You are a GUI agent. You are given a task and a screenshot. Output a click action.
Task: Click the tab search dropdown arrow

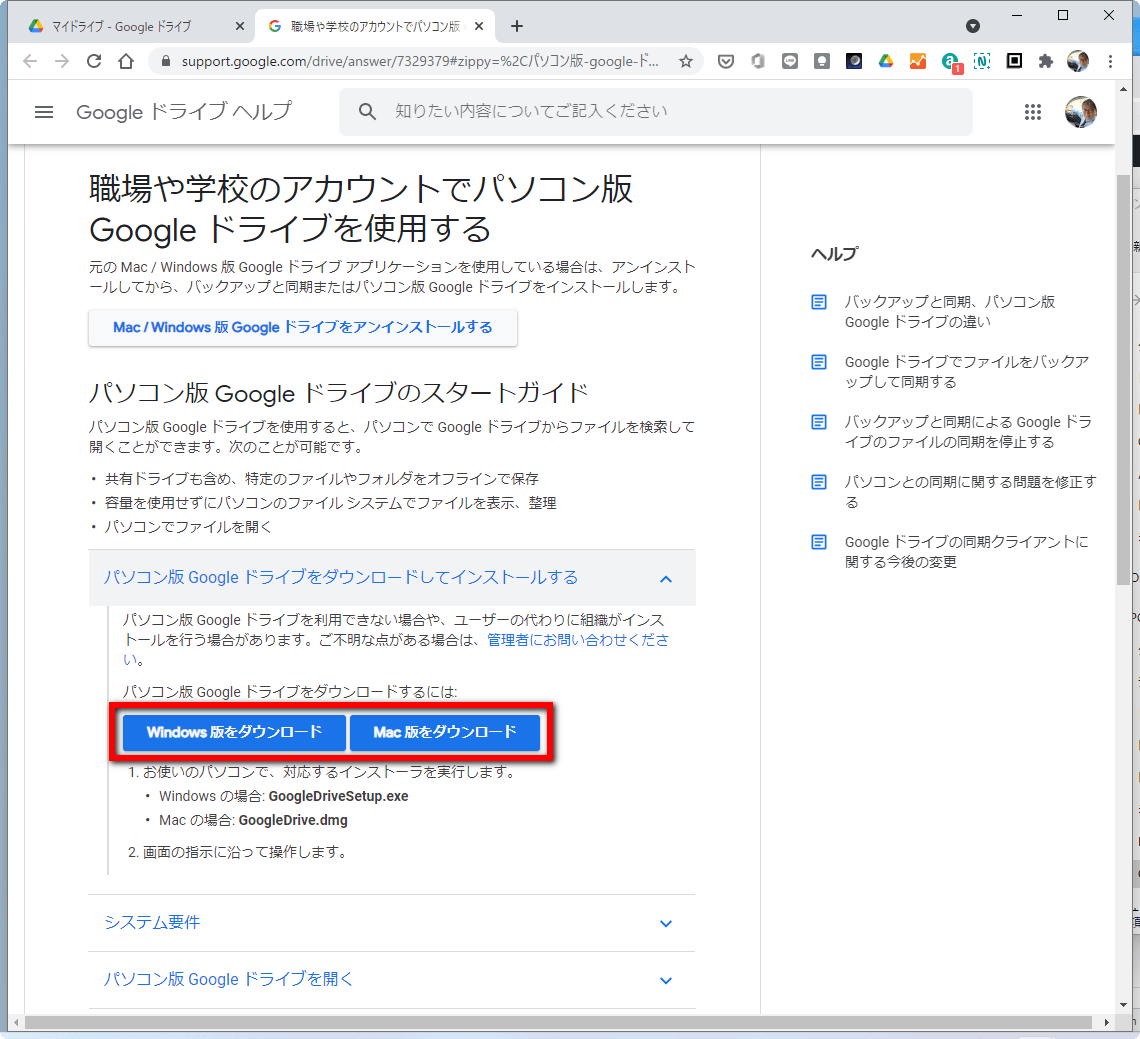pos(973,26)
